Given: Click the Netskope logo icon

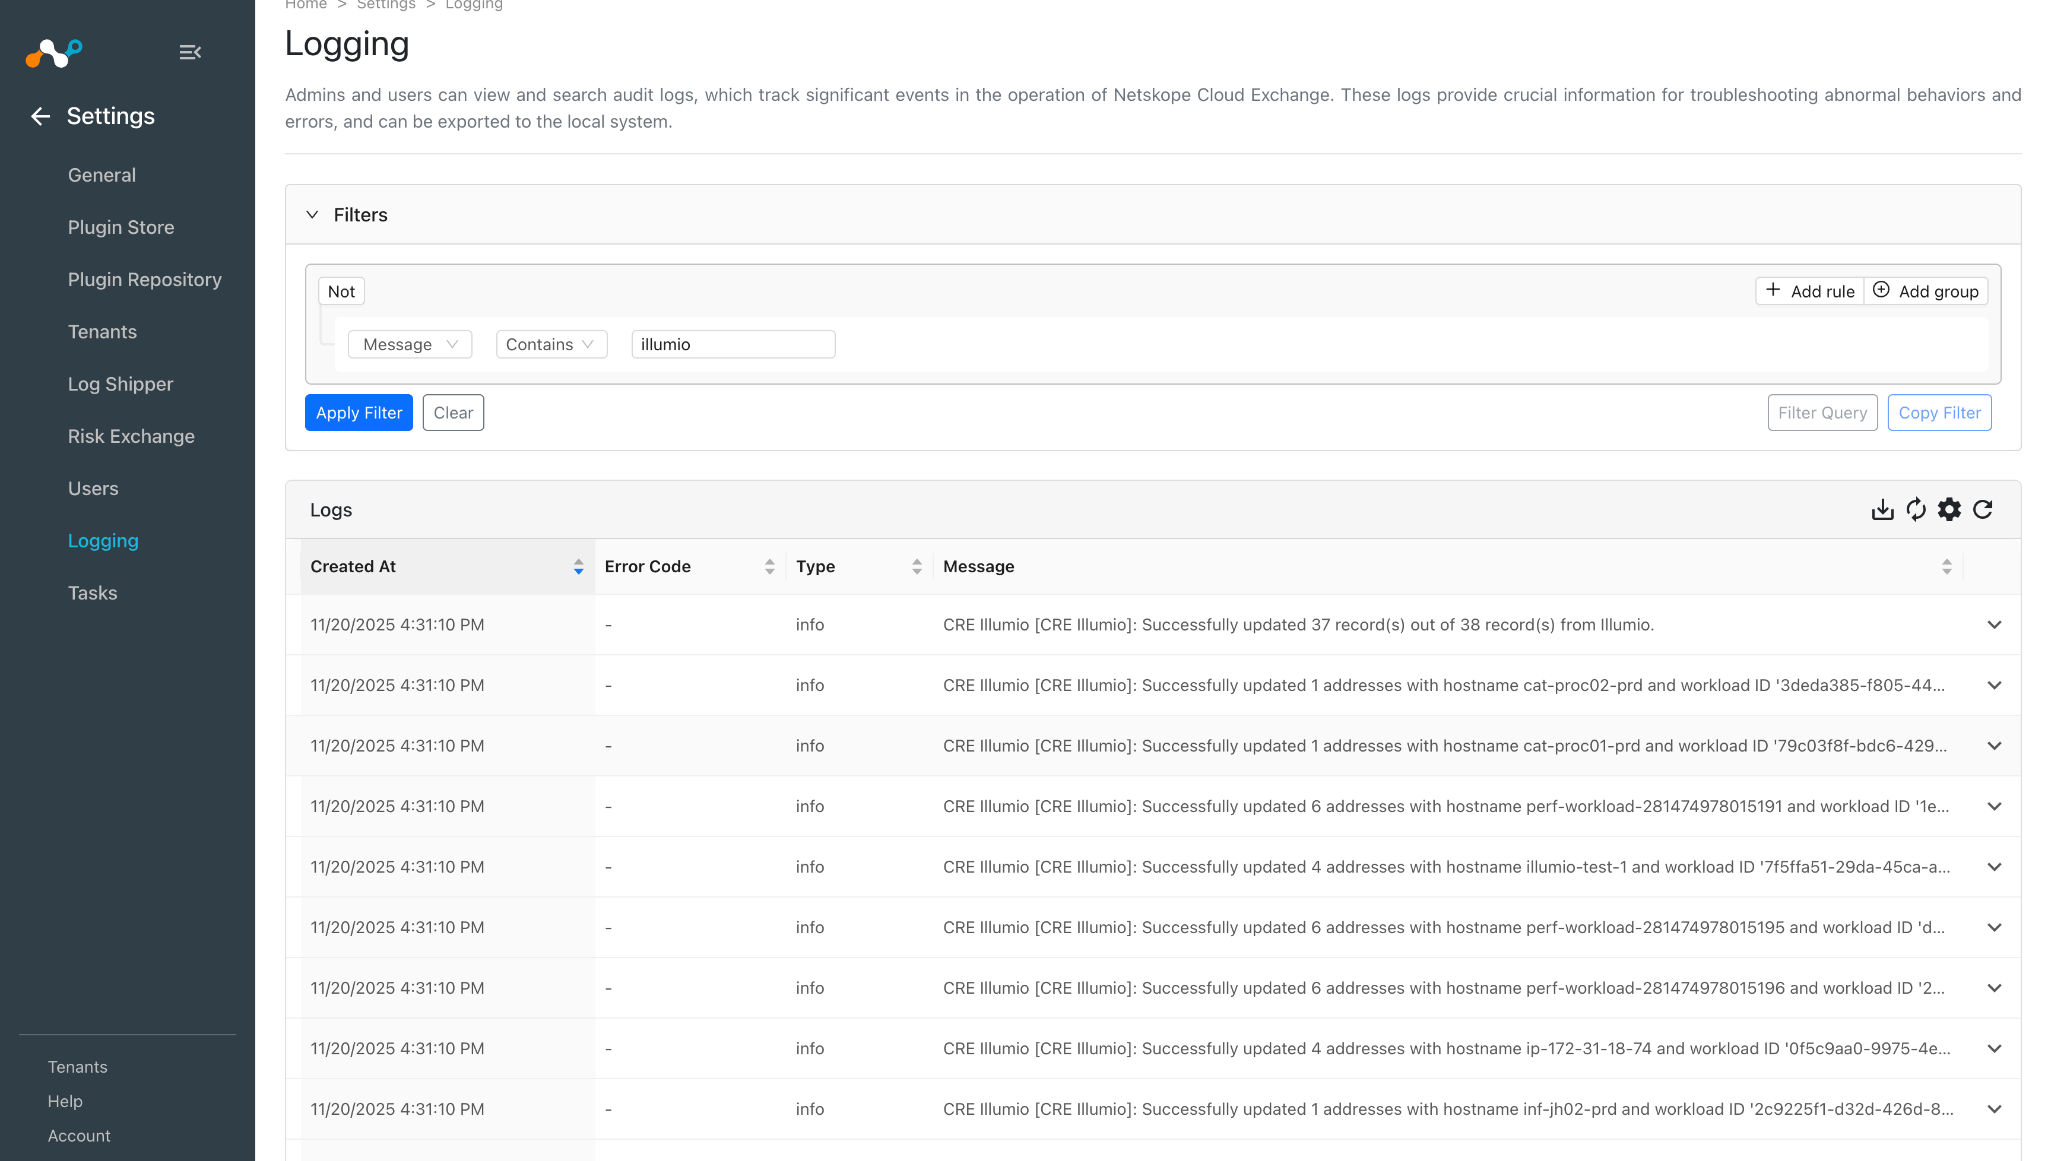Looking at the screenshot, I should click(x=54, y=52).
